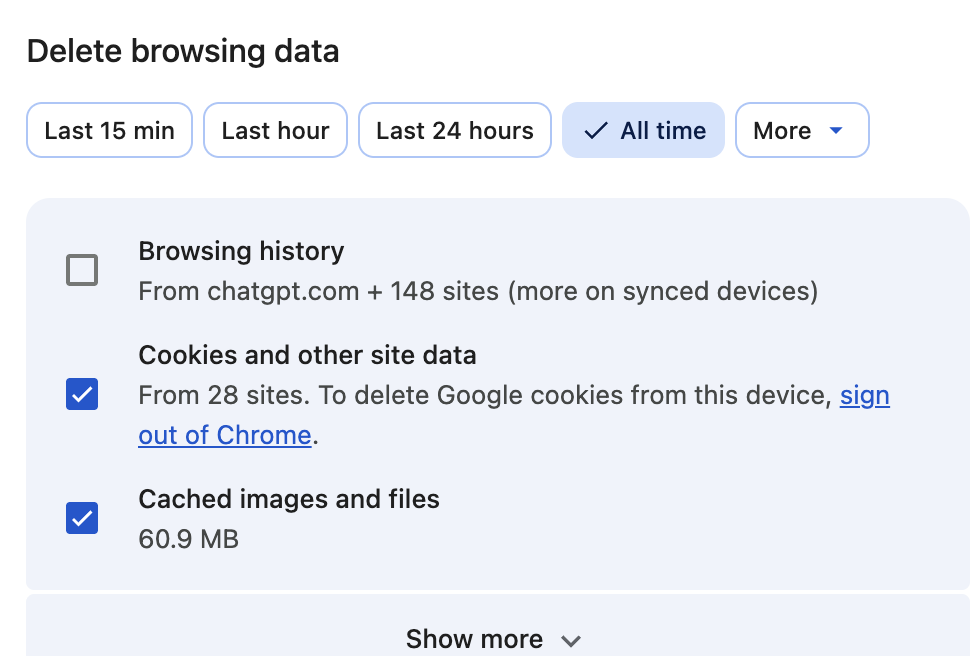Expand the Show more section
970x656 pixels.
[x=474, y=638]
